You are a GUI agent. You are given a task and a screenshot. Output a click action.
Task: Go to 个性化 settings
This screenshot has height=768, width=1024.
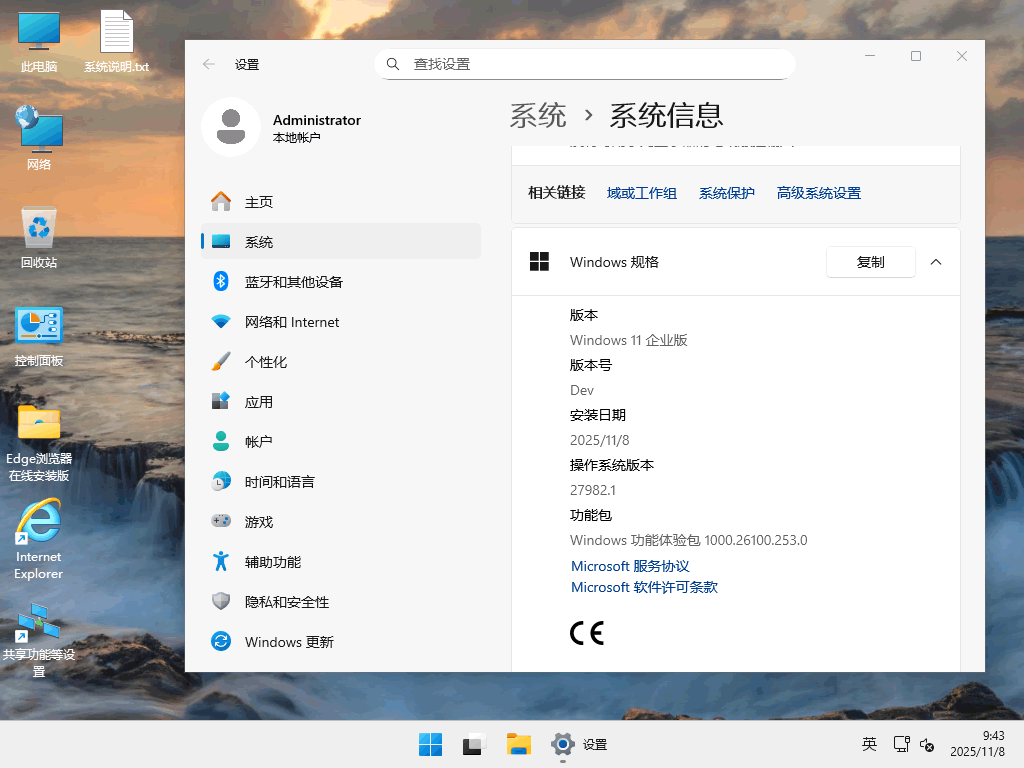(x=341, y=362)
